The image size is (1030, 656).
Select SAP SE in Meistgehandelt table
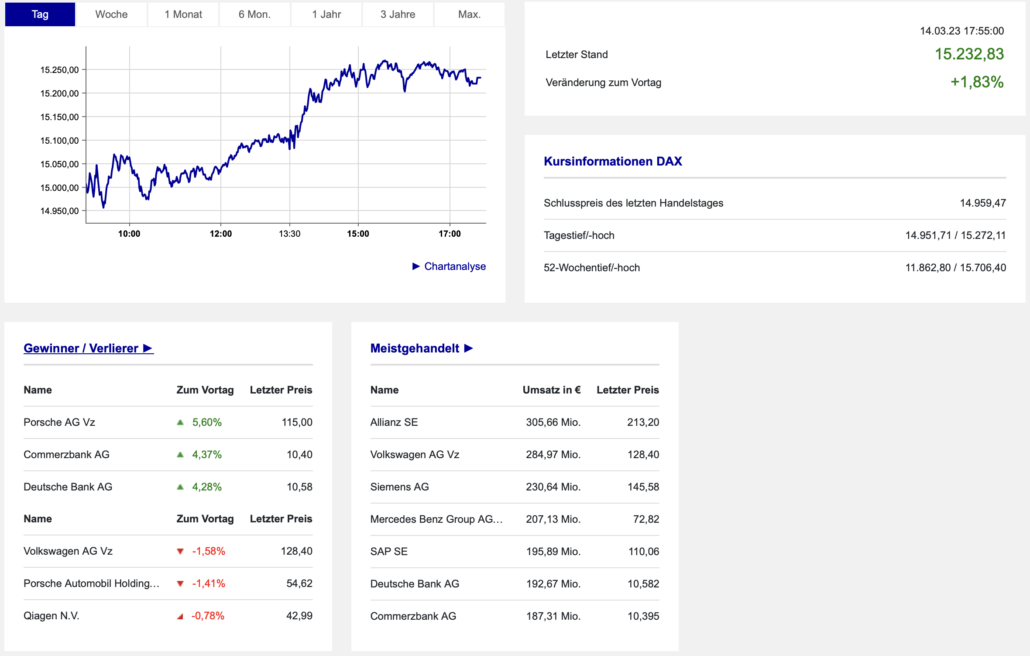[389, 551]
